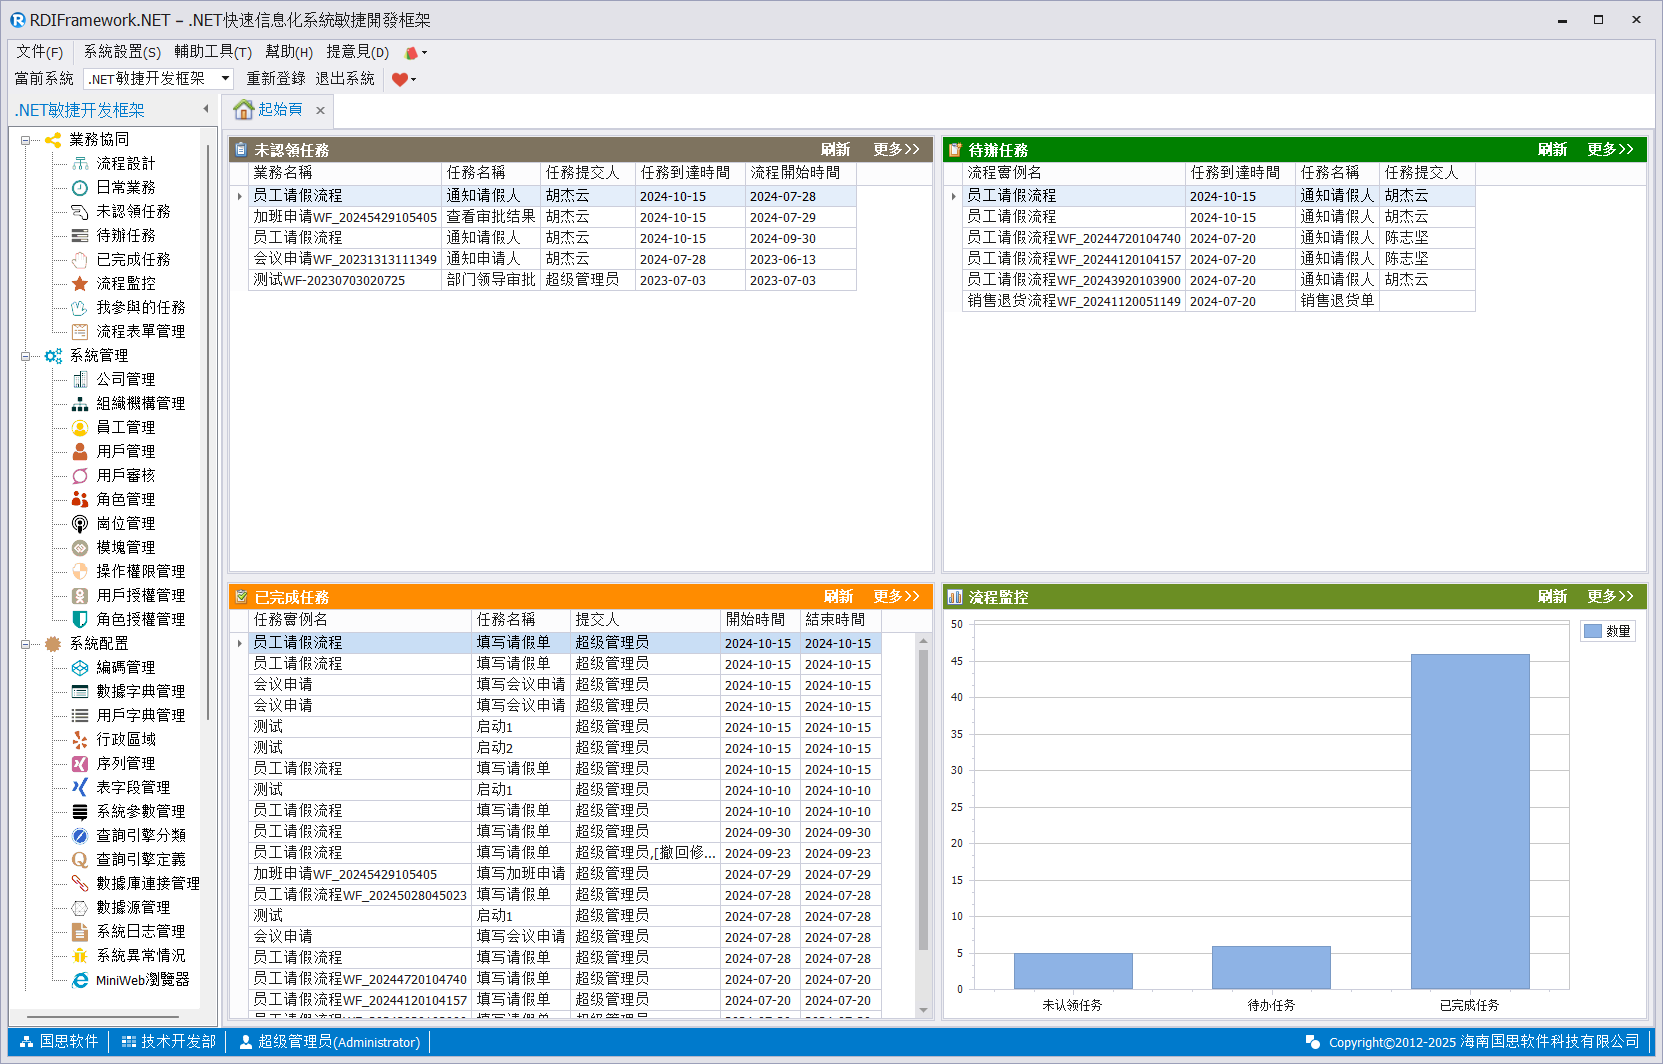Click the 系統異常情況 warning icon
Screen dimensions: 1663x1064
click(80, 956)
